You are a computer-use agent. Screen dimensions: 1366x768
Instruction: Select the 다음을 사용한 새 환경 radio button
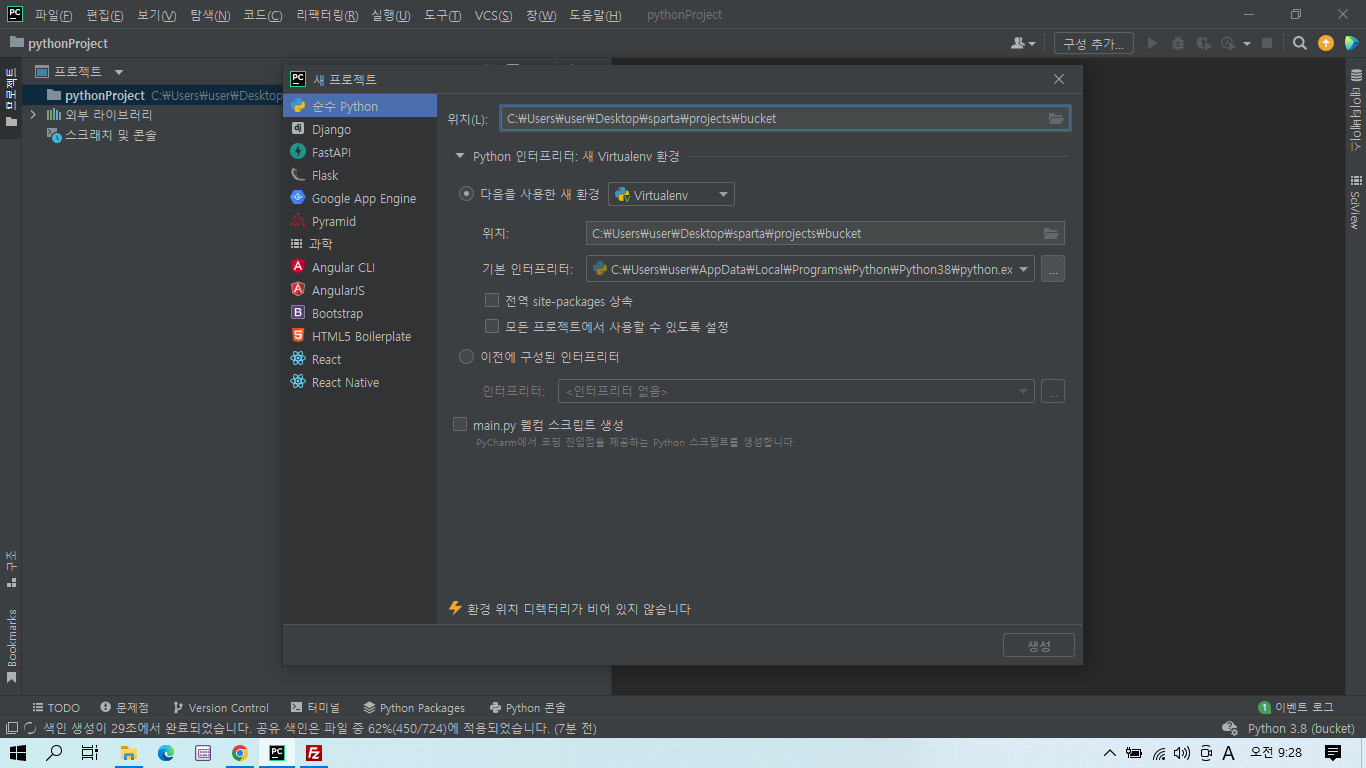pos(466,194)
